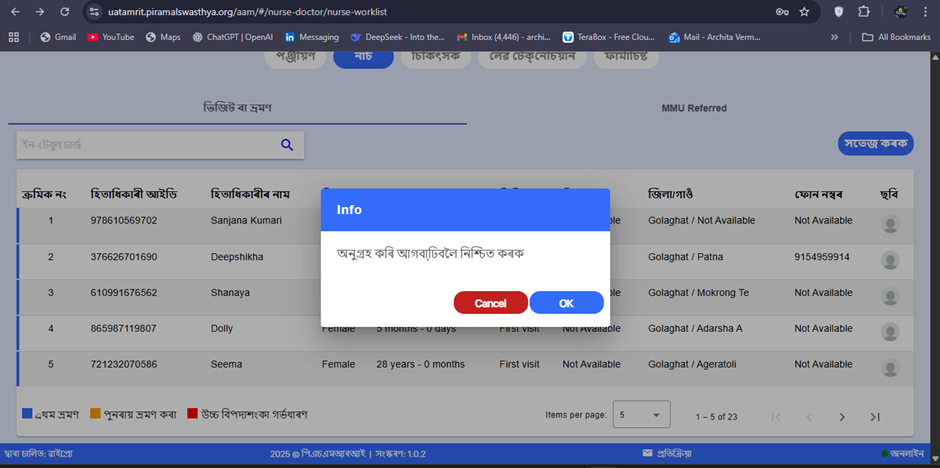Open the browser extensions puzzle icon
The width and height of the screenshot is (940, 468).
tap(864, 11)
